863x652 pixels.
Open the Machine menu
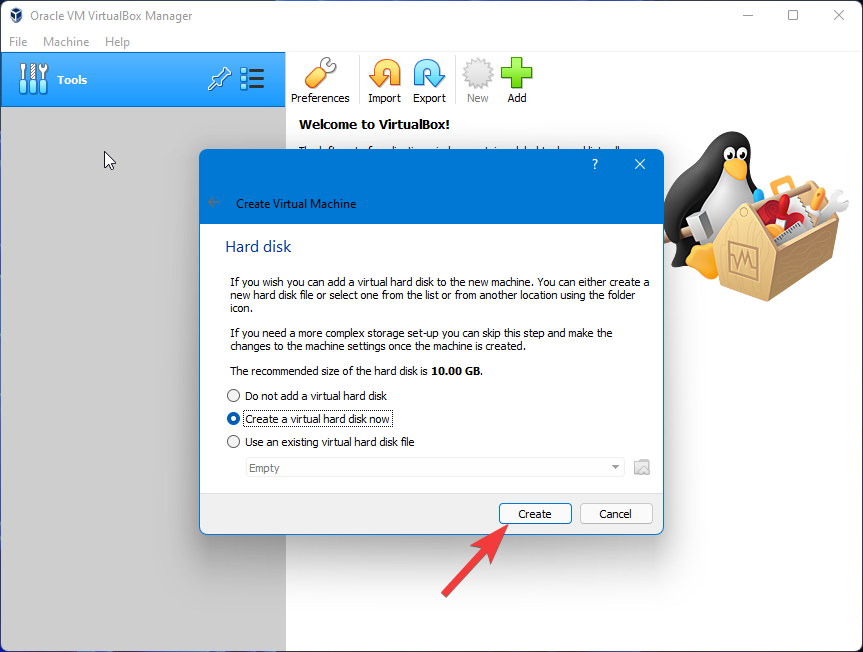pyautogui.click(x=66, y=41)
